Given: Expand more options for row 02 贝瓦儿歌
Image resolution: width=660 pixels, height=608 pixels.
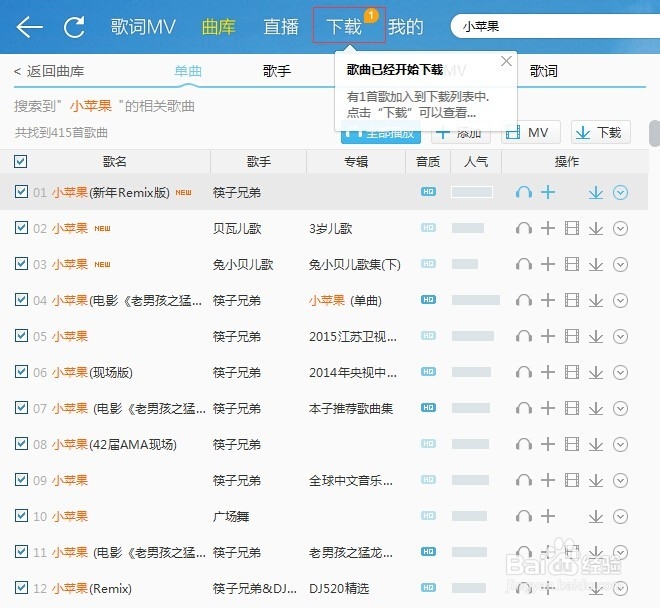Looking at the screenshot, I should (620, 229).
